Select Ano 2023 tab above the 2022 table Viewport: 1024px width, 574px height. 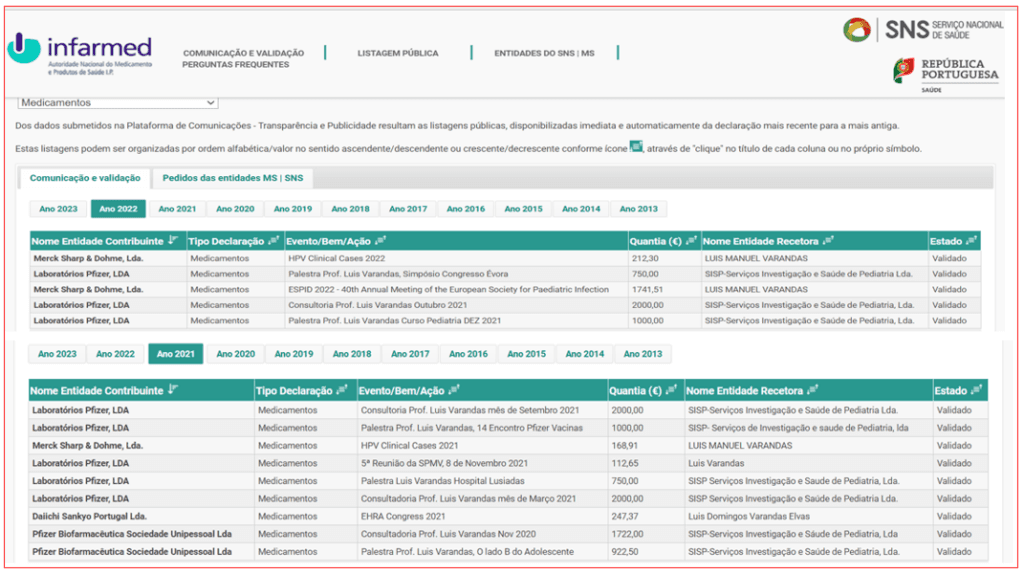click(58, 209)
